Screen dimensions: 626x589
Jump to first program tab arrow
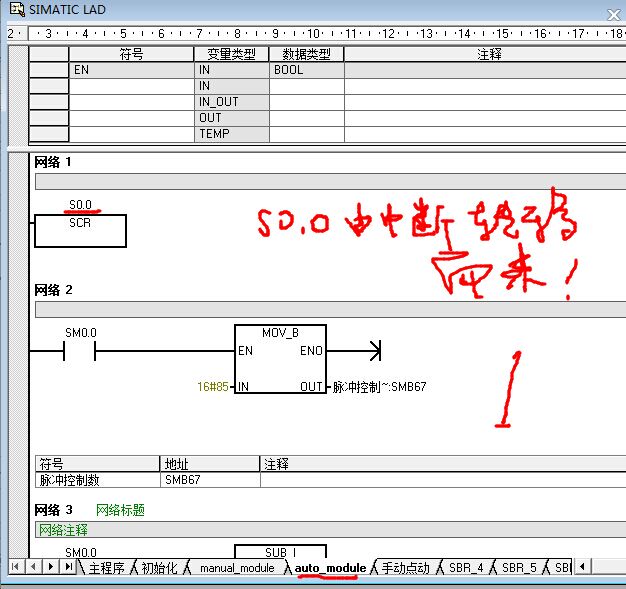click(x=16, y=567)
